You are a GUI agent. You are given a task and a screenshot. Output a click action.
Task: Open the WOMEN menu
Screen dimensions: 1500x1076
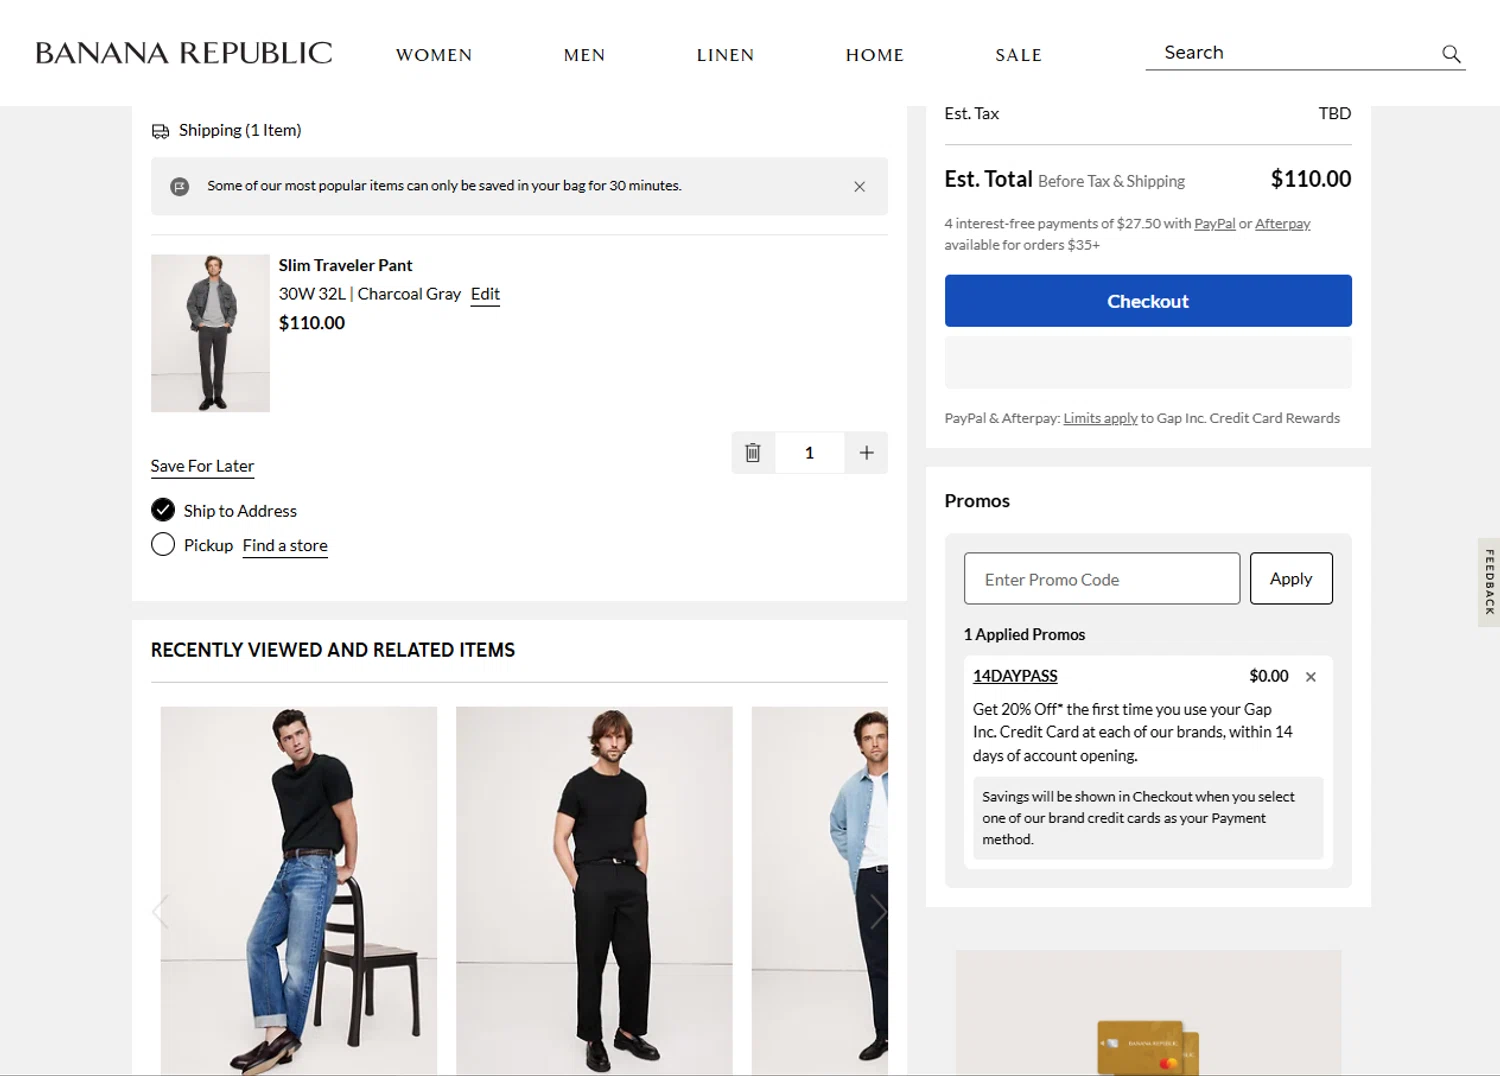[x=434, y=55]
